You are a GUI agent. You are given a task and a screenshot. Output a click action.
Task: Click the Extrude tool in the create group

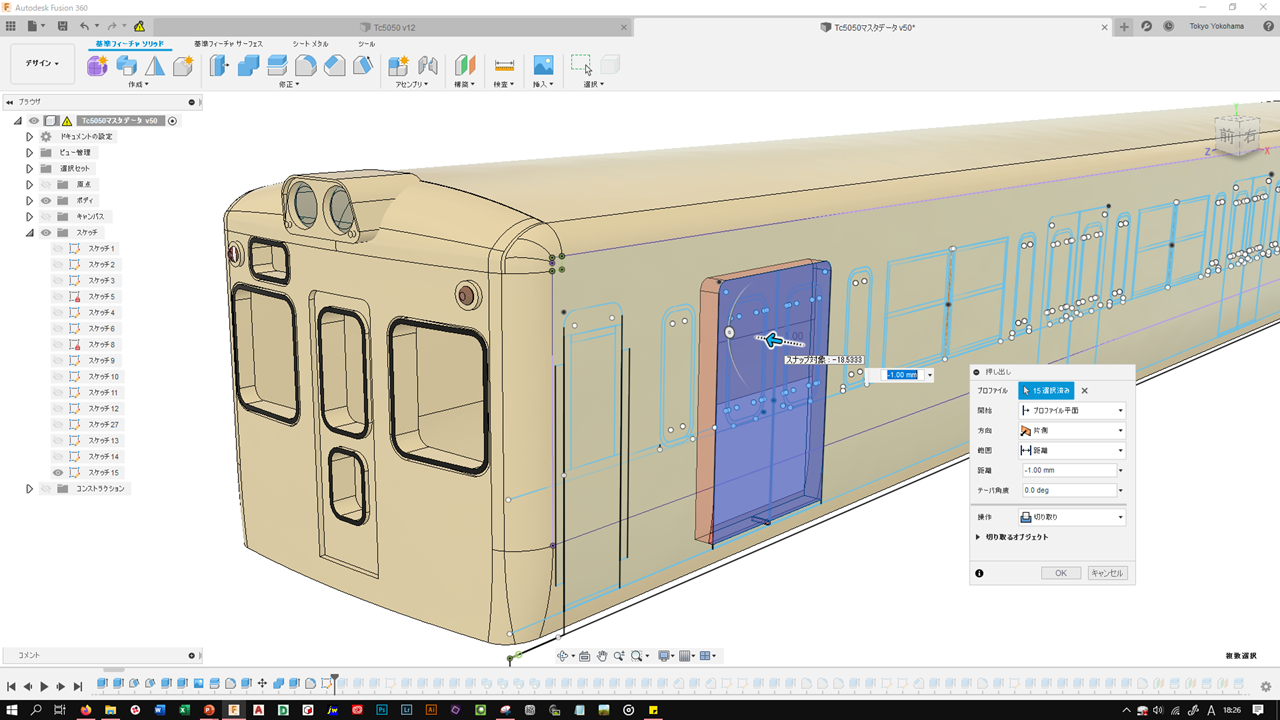coord(126,66)
